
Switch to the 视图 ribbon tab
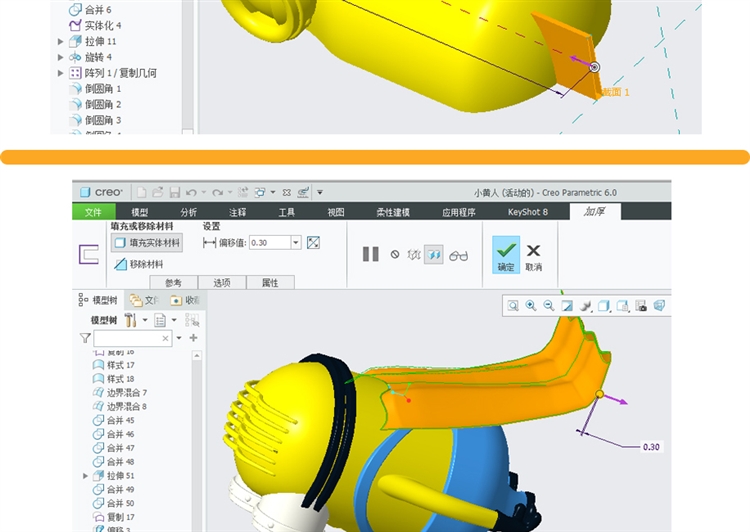point(335,212)
